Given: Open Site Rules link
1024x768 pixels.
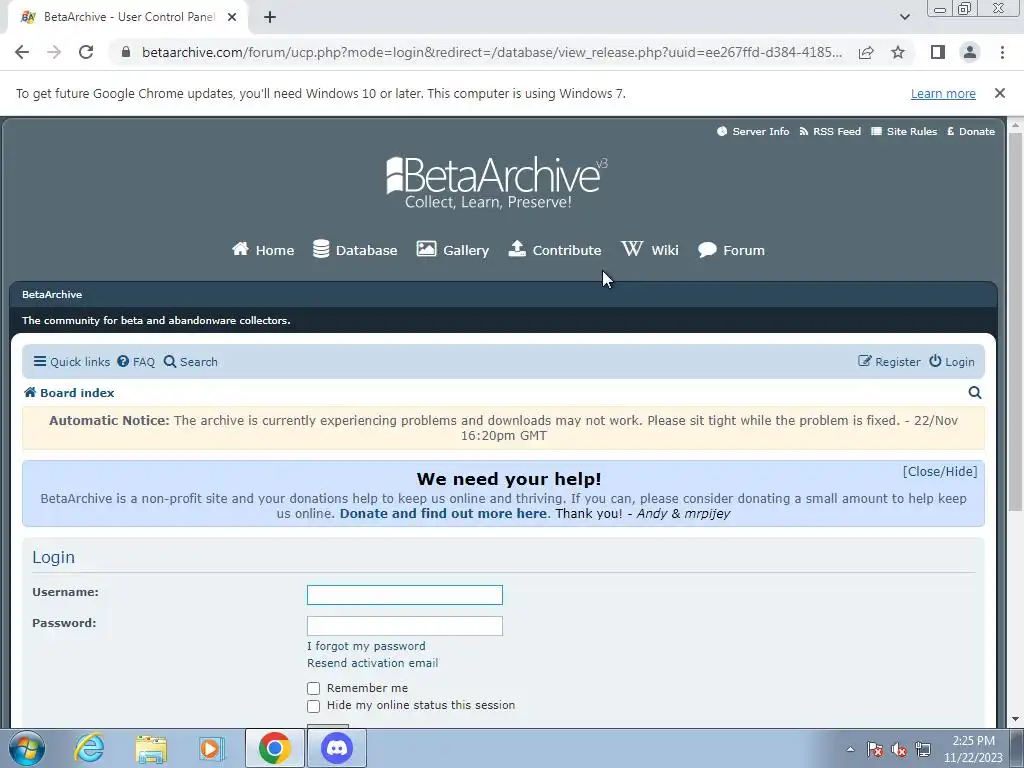Looking at the screenshot, I should pos(904,131).
